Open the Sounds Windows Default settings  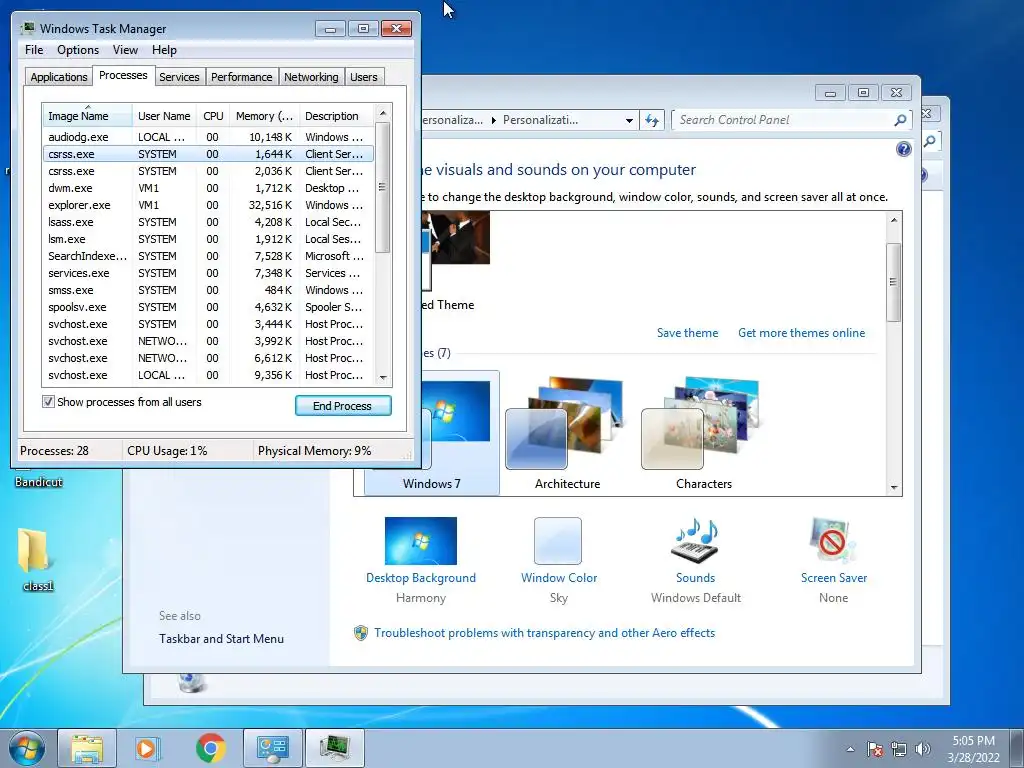point(696,561)
